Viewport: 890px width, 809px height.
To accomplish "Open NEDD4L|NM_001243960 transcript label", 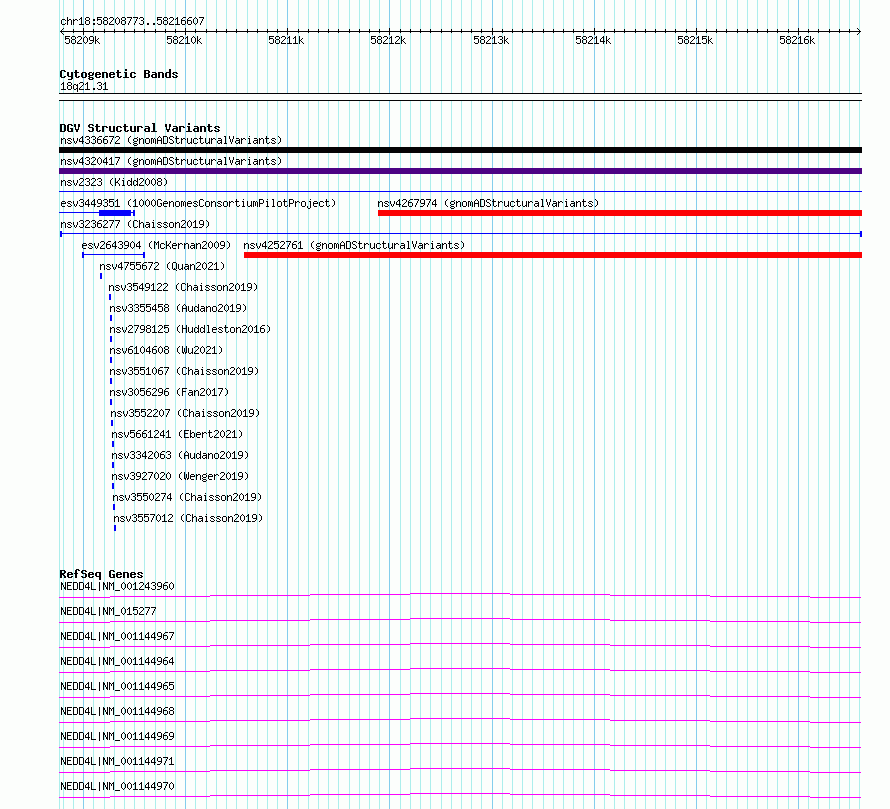I will [x=117, y=586].
